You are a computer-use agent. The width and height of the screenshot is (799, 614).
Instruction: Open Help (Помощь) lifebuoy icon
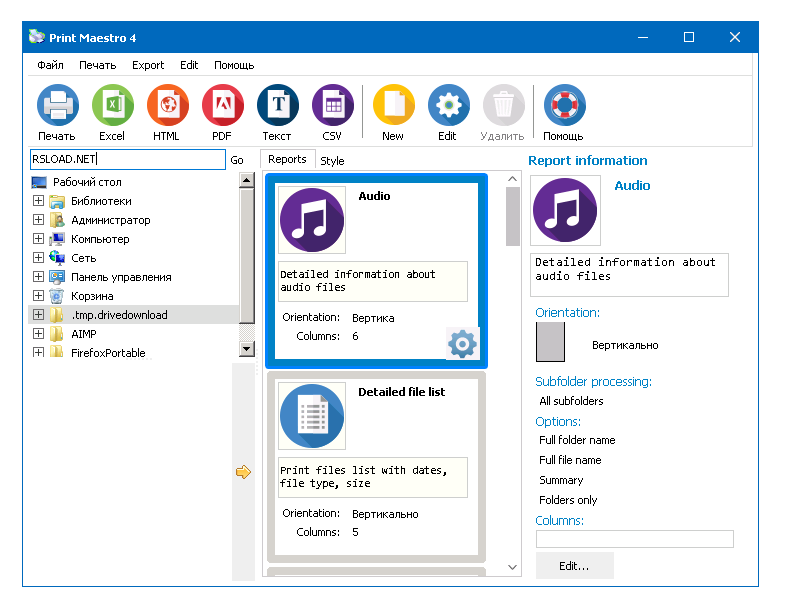coord(564,106)
